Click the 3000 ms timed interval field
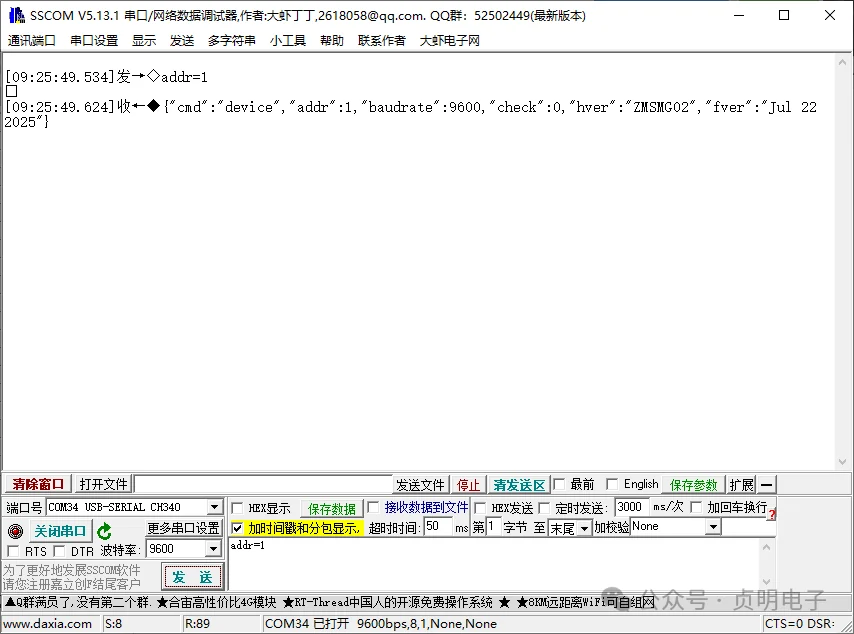854x634 pixels. [632, 507]
